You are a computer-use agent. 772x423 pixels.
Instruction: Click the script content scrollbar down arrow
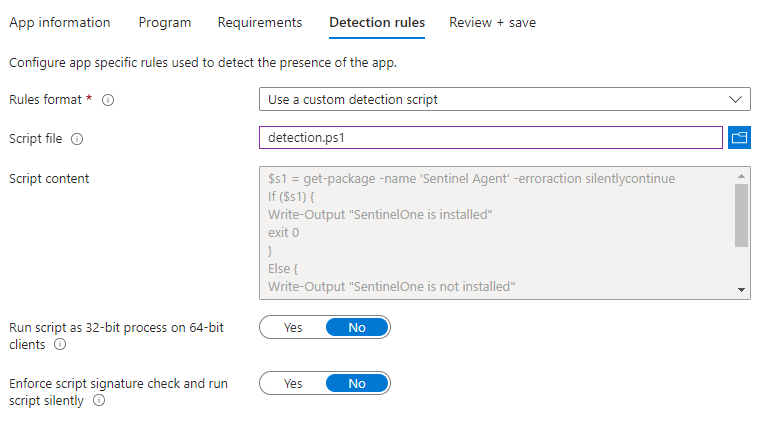(742, 289)
